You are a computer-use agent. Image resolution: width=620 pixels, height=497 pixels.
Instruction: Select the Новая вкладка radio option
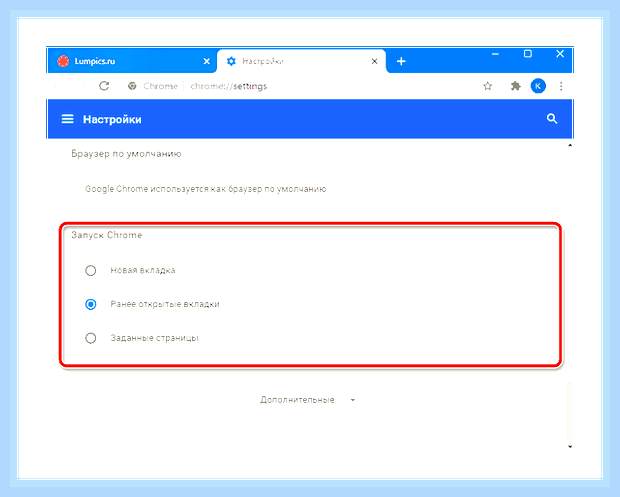[91, 270]
